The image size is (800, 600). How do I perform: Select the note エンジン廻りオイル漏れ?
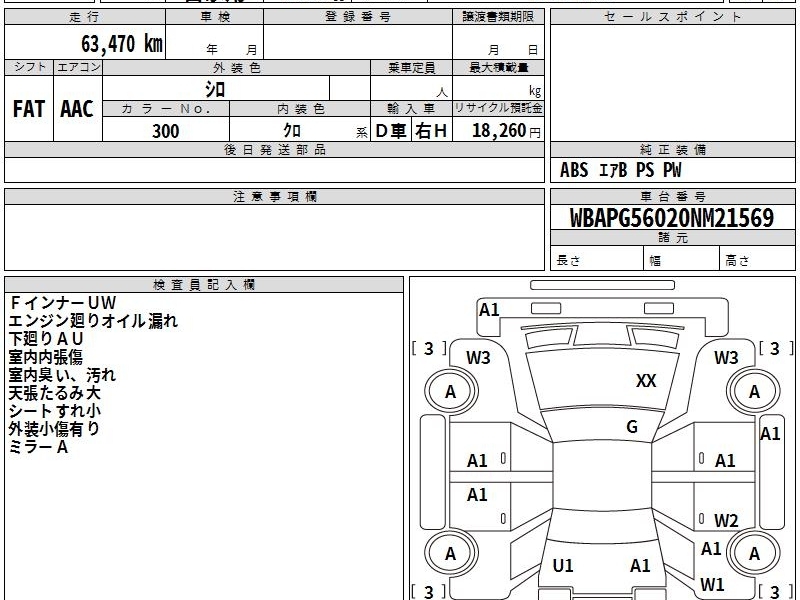(93, 321)
